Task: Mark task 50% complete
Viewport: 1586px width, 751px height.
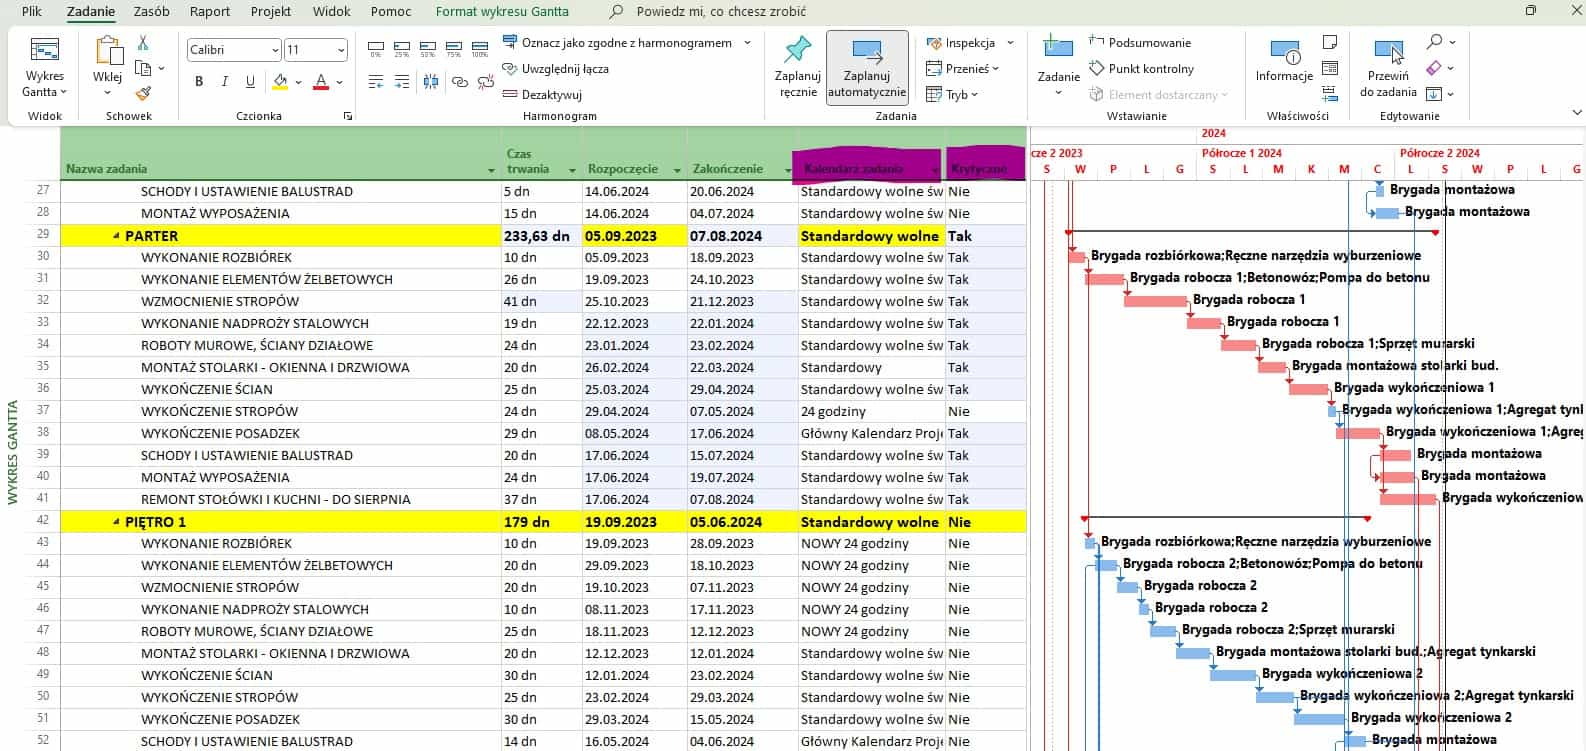Action: [428, 49]
